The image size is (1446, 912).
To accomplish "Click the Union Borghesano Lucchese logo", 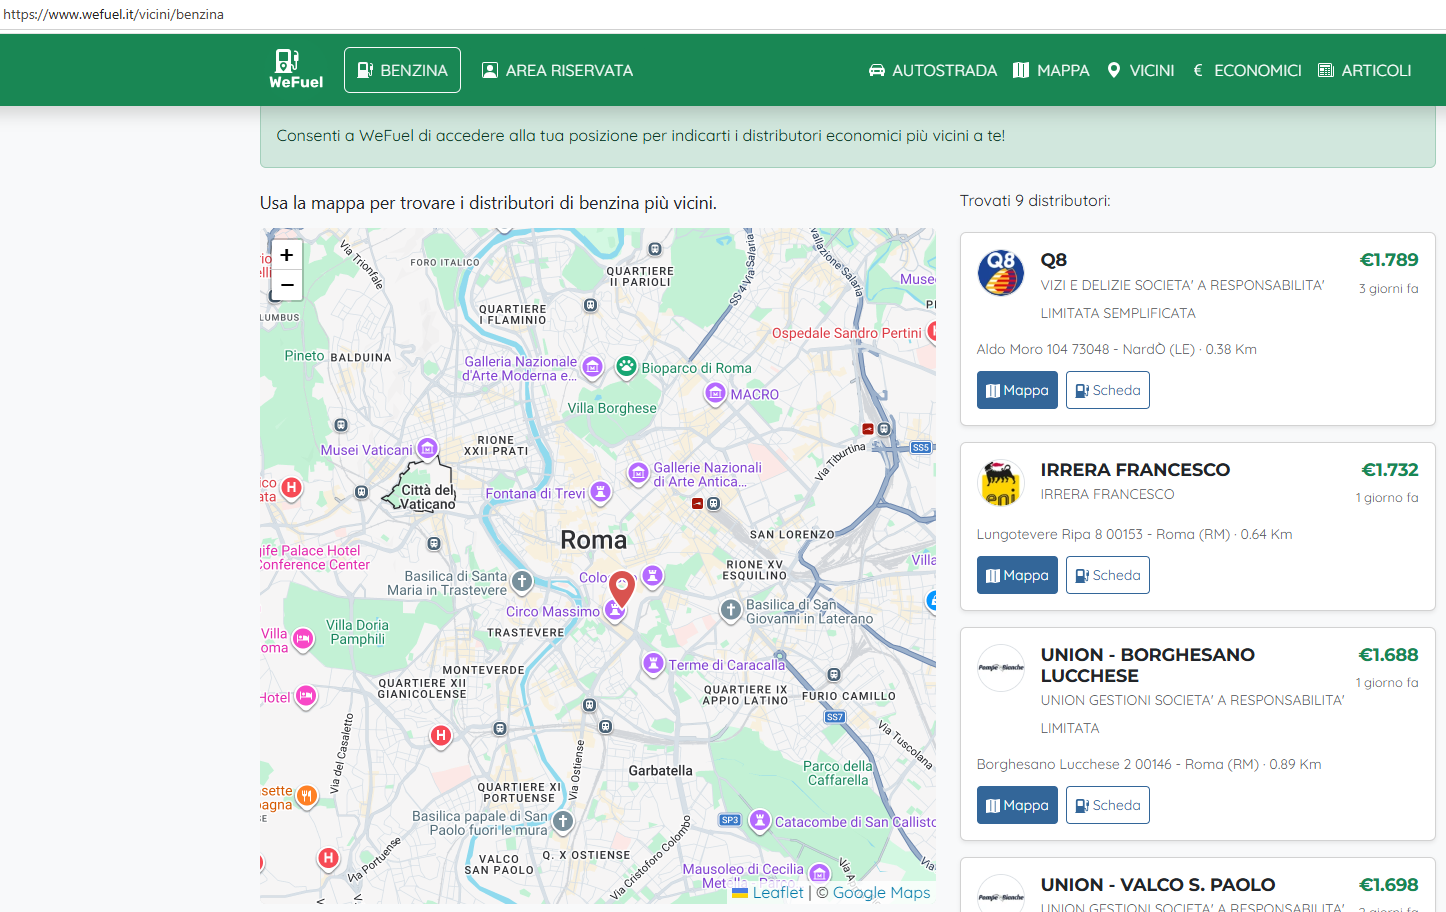I will coord(1001,668).
